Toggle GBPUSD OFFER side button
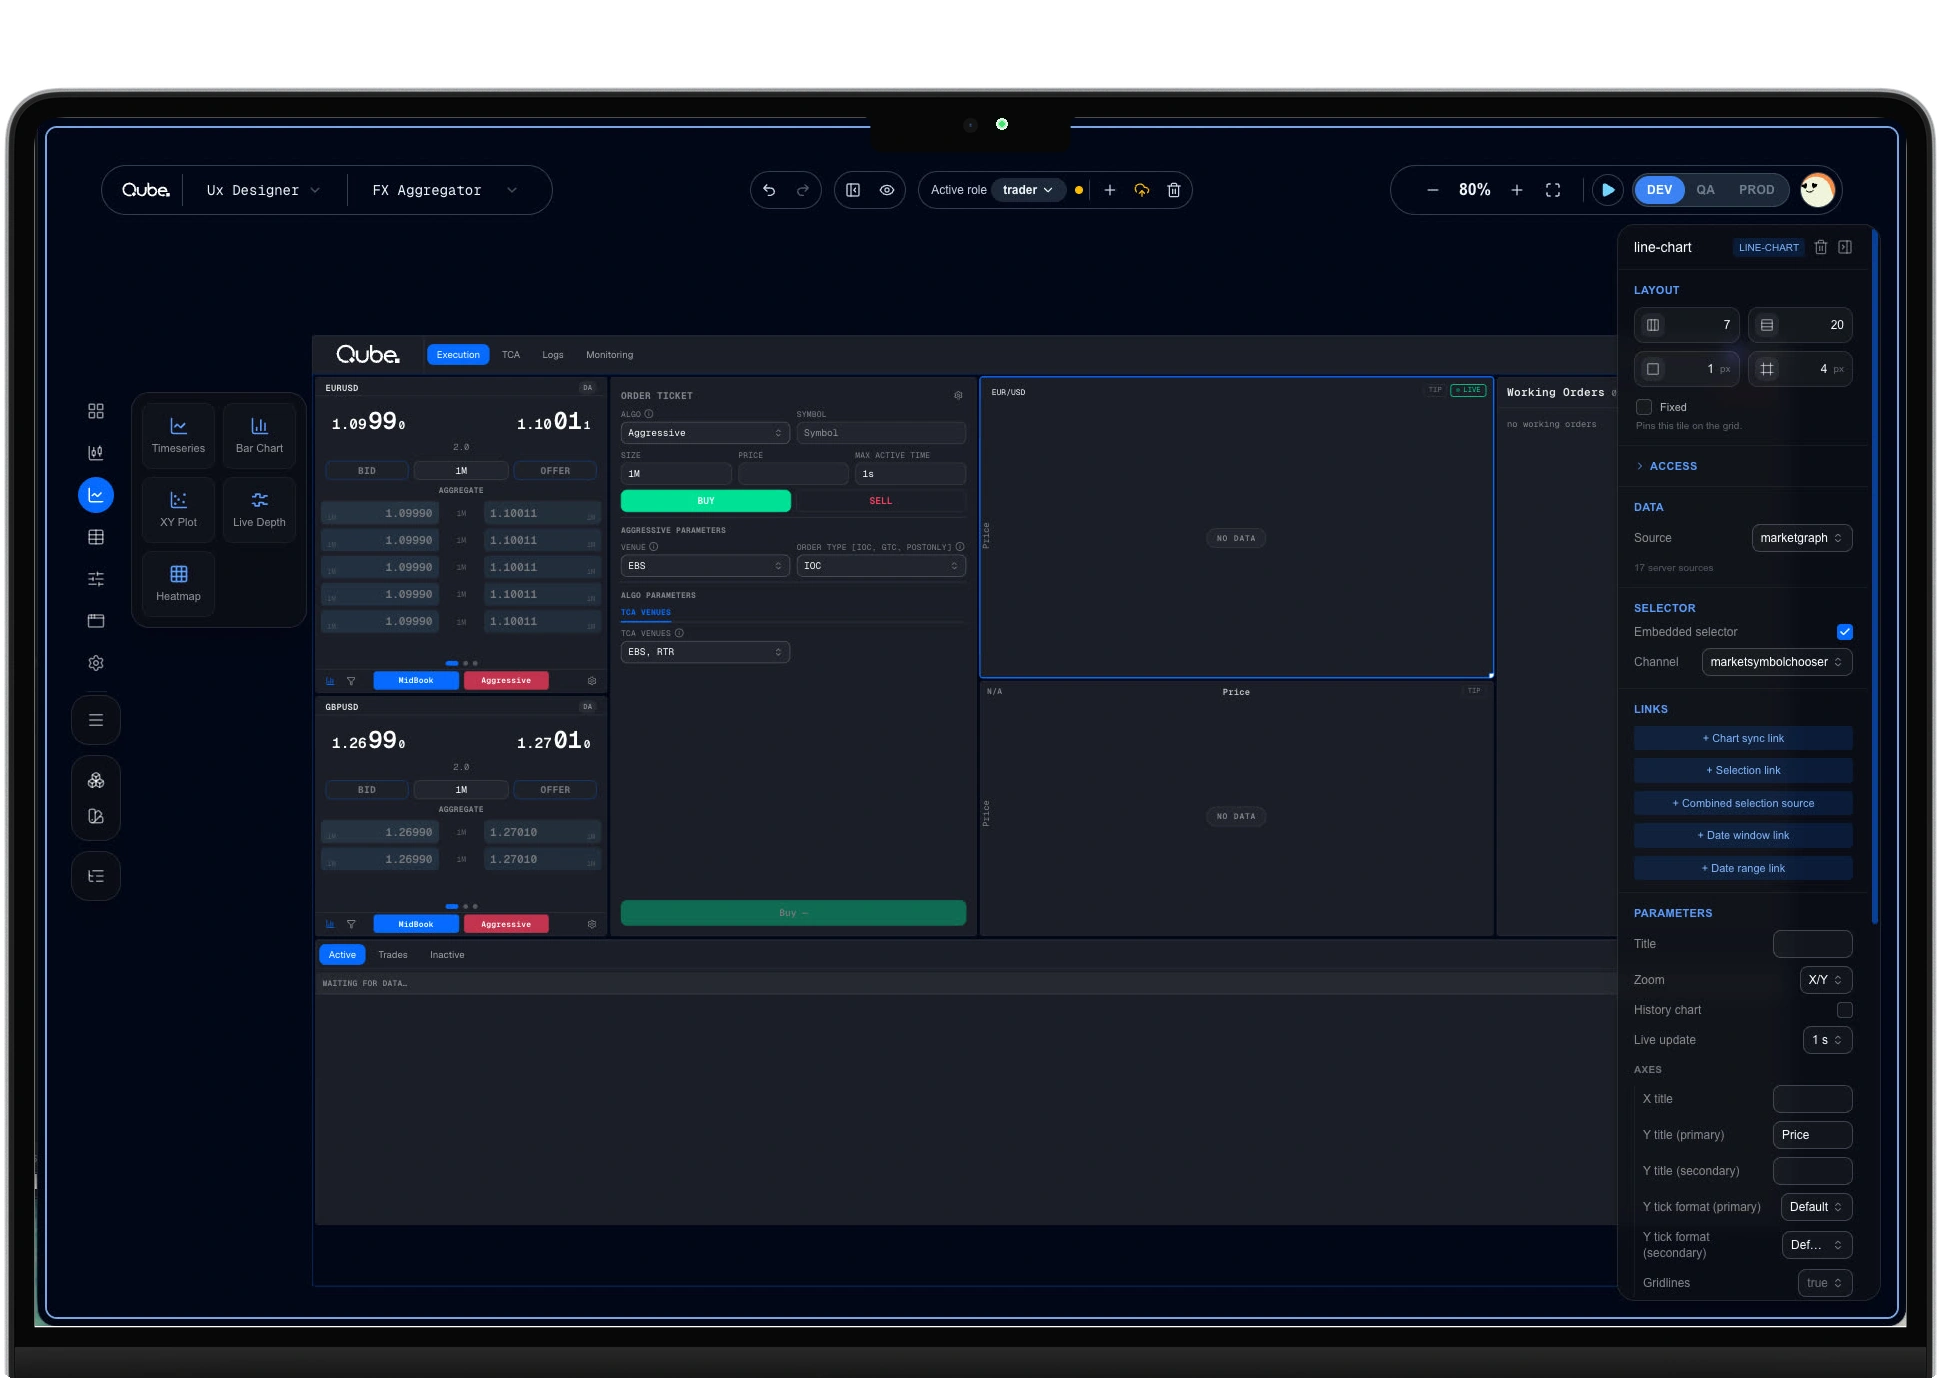The image size is (1941, 1378). [555, 790]
